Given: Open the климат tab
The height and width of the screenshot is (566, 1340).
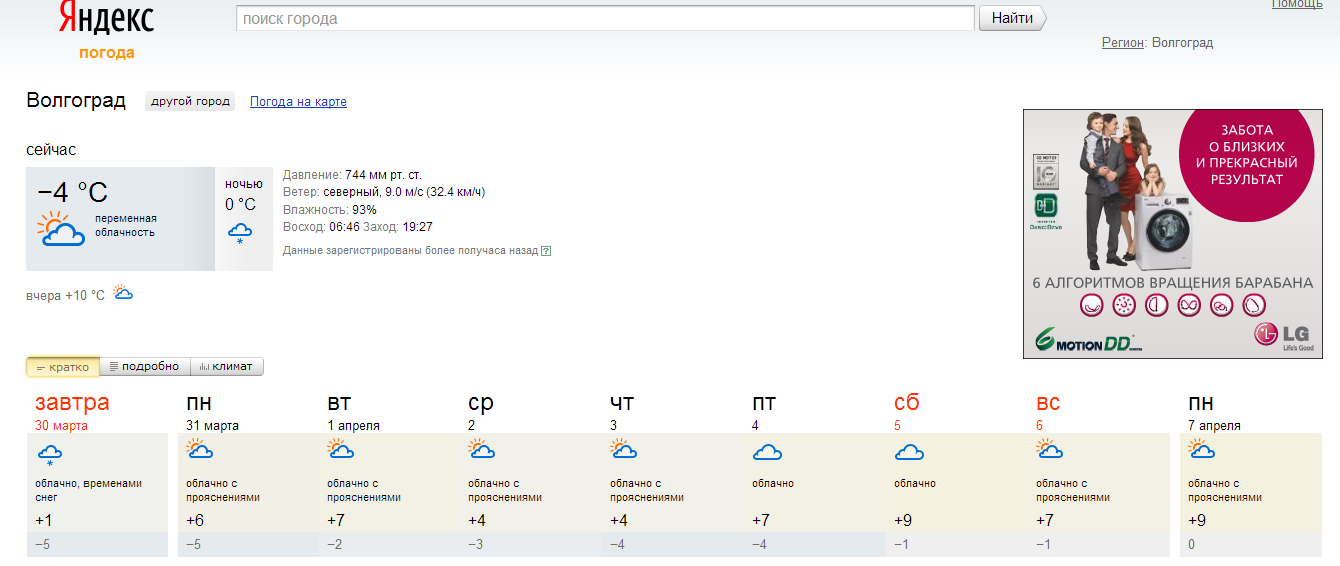Looking at the screenshot, I should click(x=226, y=367).
